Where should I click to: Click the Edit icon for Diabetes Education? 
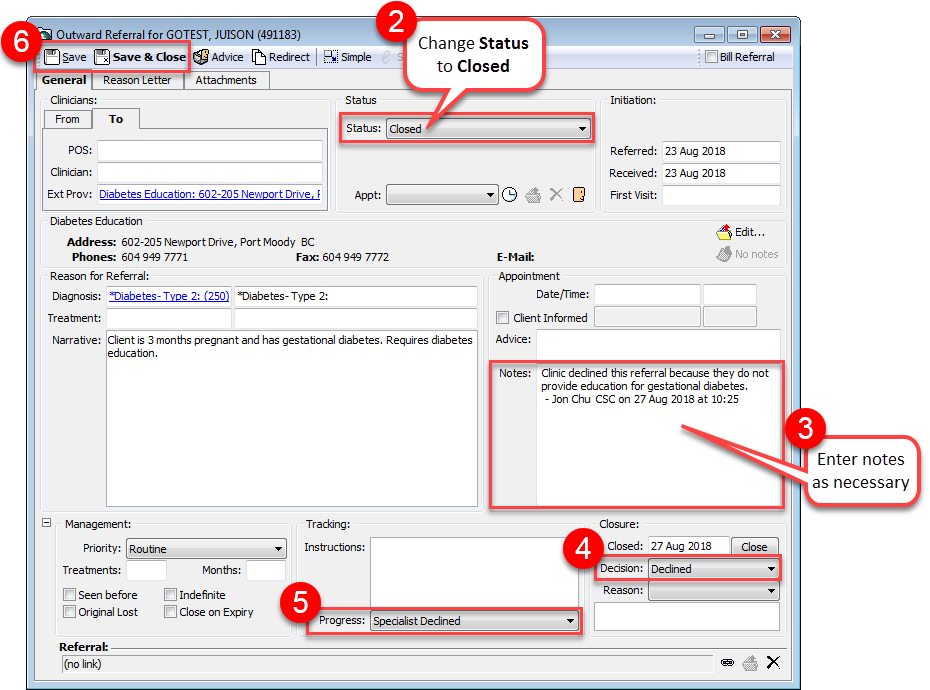click(x=725, y=232)
